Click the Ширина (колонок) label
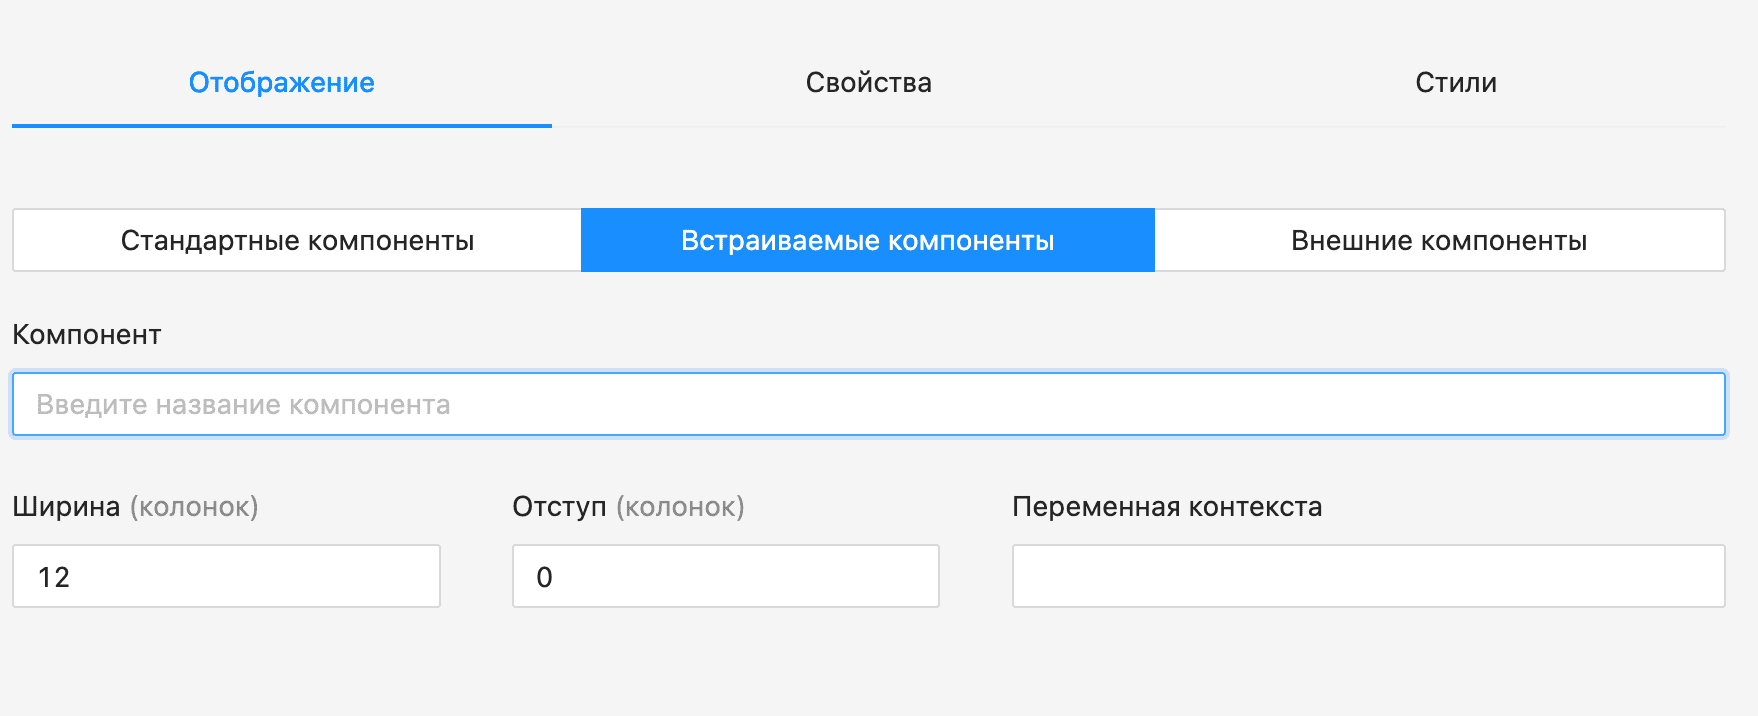 (x=135, y=507)
